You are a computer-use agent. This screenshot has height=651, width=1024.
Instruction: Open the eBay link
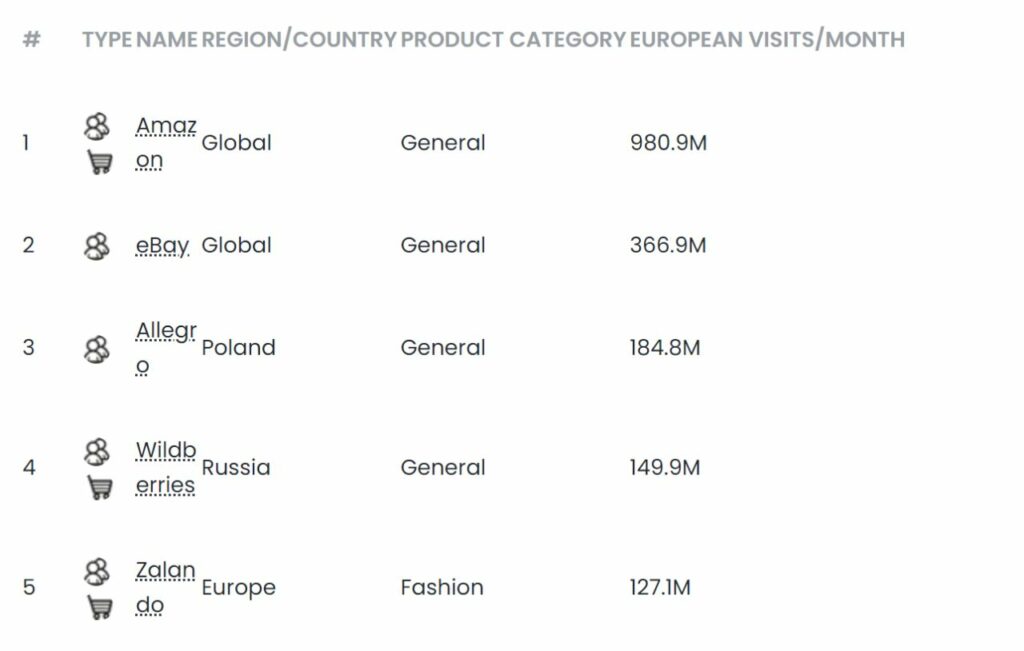coord(162,246)
